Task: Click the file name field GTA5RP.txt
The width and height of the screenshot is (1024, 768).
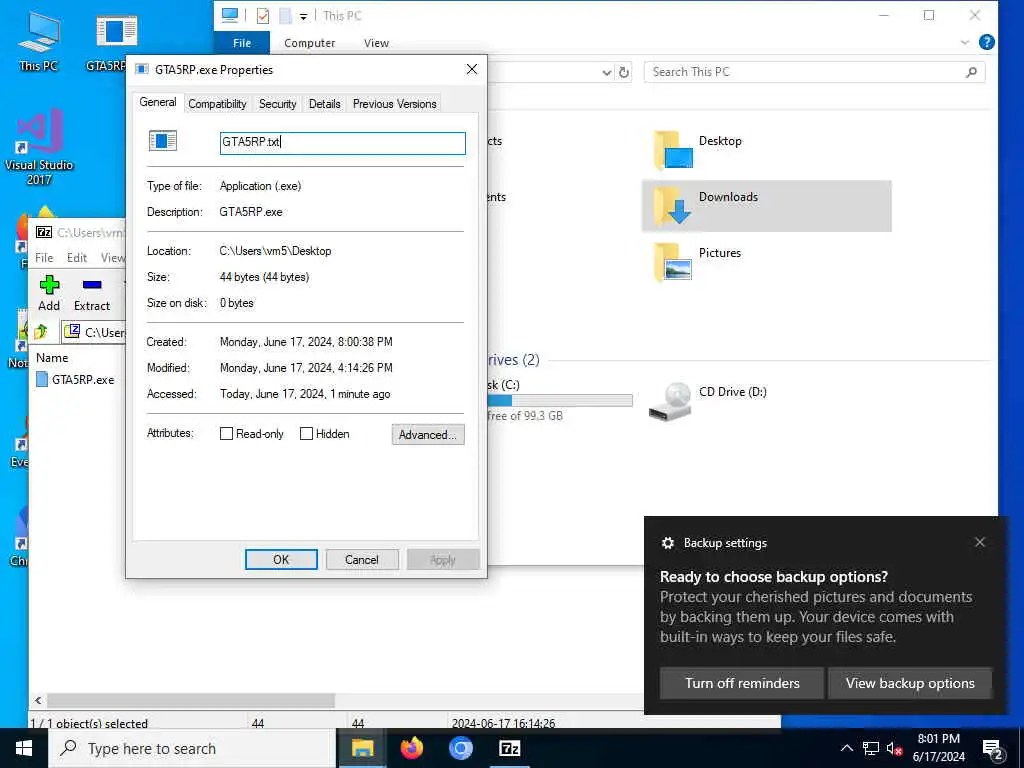Action: coord(343,143)
